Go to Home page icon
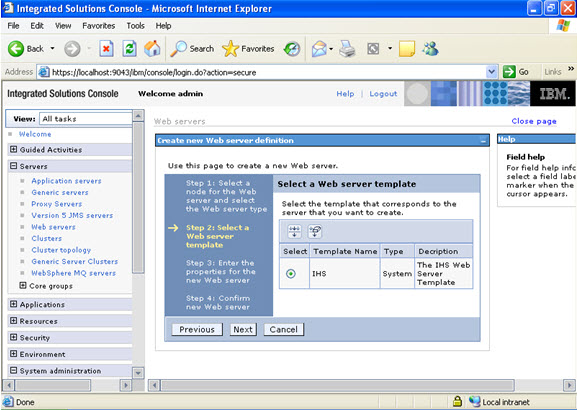 coord(152,48)
